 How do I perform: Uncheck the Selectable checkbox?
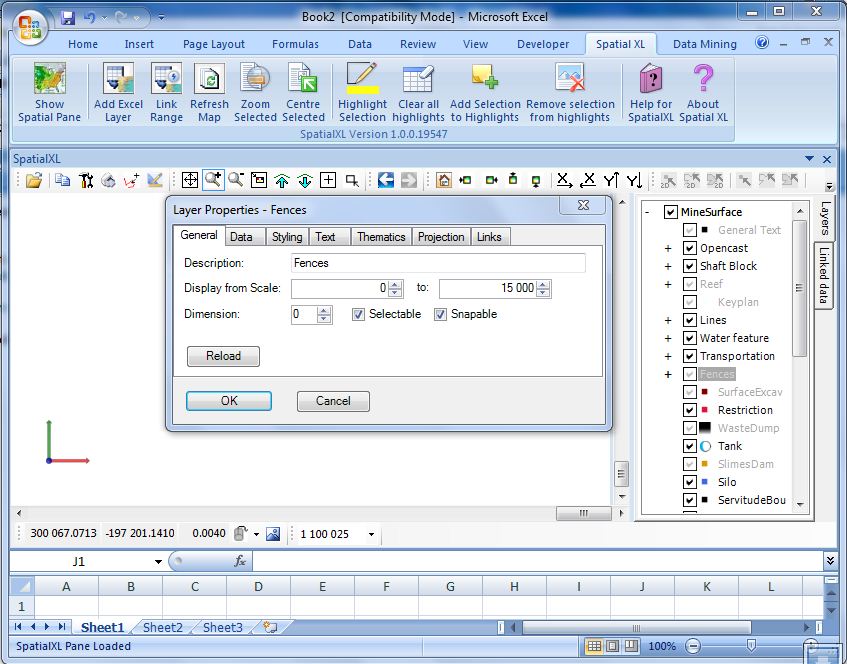359,314
